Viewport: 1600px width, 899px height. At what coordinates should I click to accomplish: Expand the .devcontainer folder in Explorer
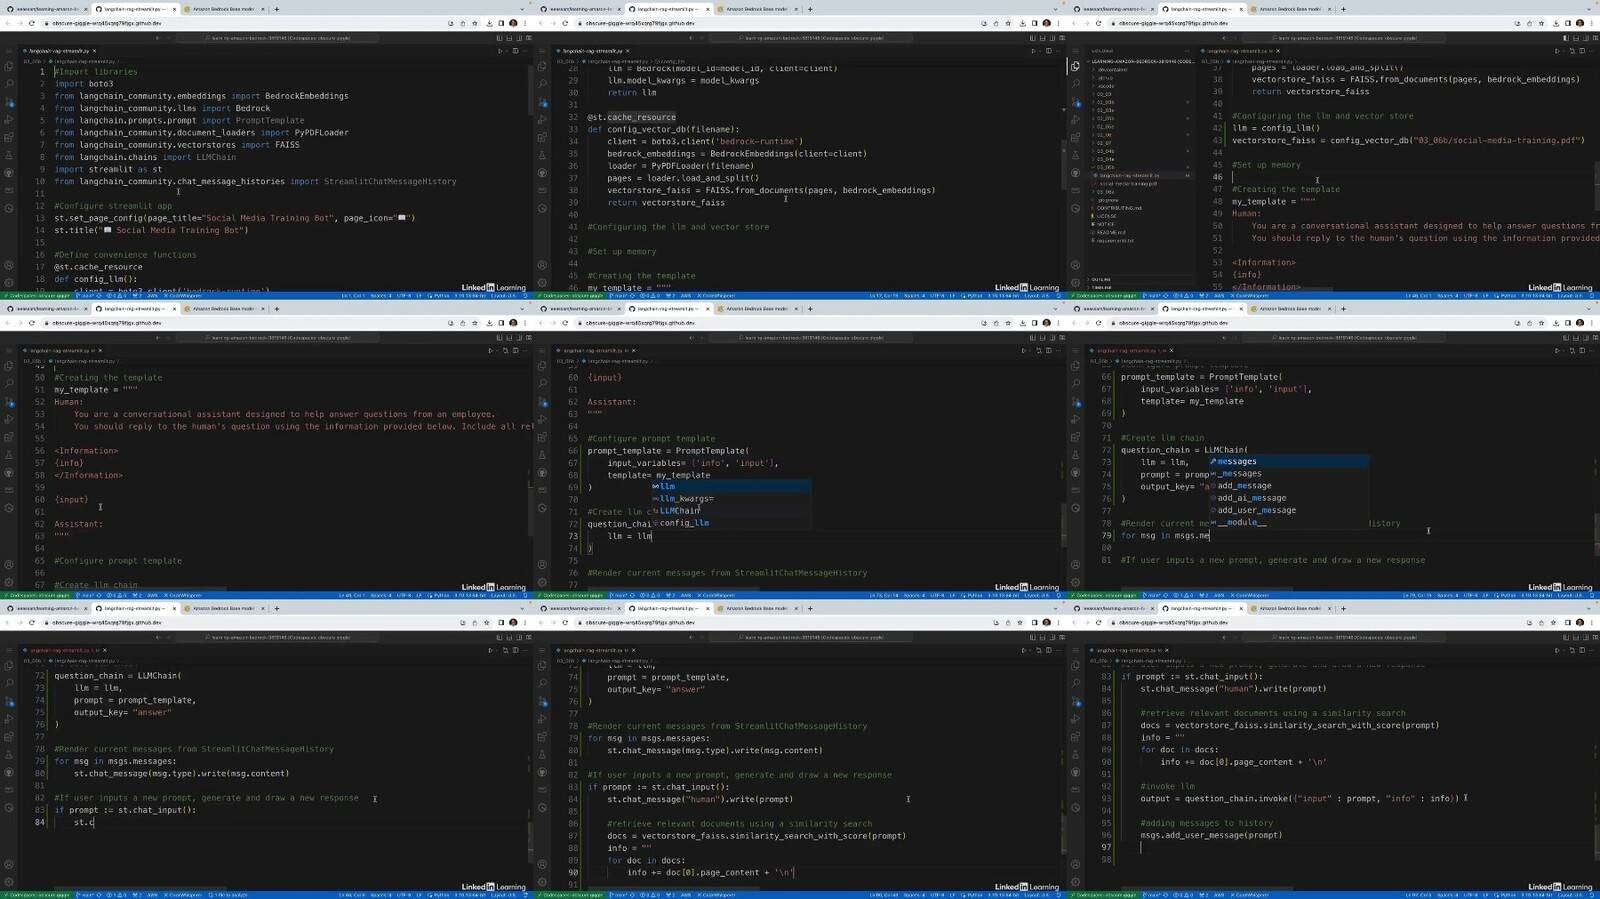pyautogui.click(x=1112, y=69)
